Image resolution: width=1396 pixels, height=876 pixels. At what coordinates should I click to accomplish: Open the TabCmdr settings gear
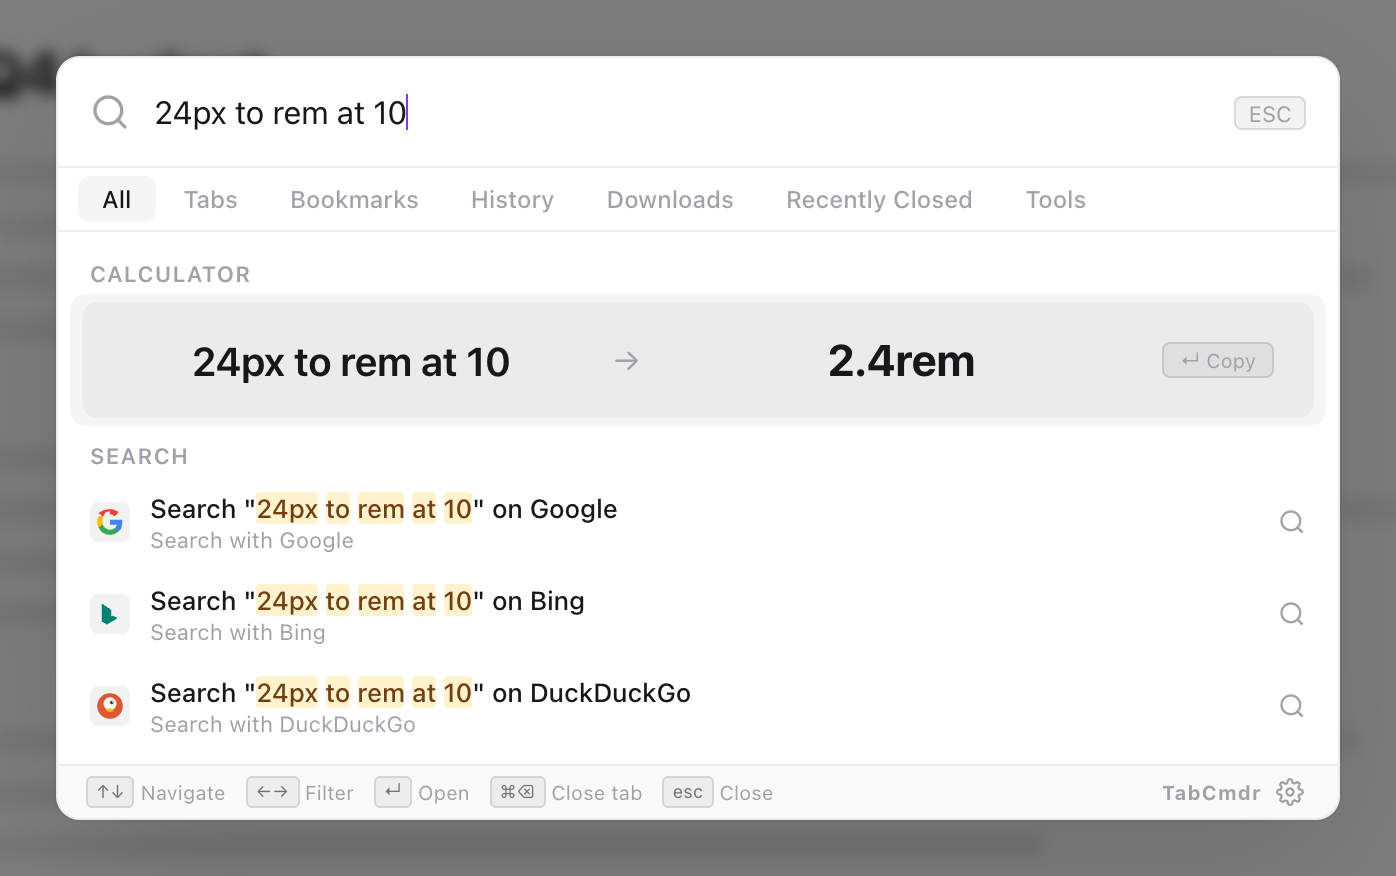pos(1290,792)
